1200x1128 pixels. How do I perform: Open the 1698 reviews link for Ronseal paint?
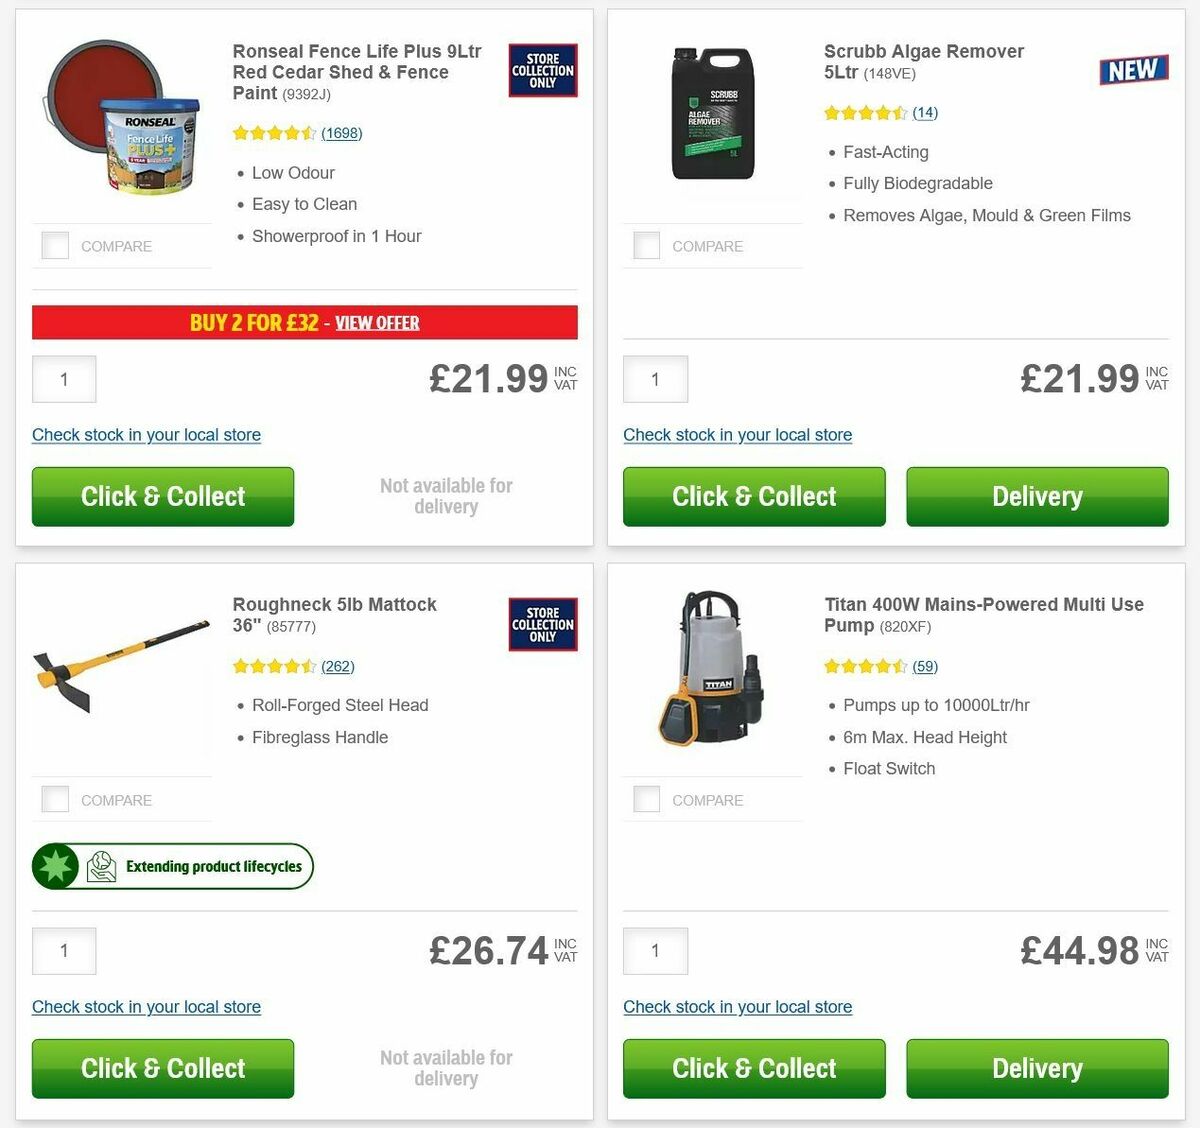click(x=342, y=133)
